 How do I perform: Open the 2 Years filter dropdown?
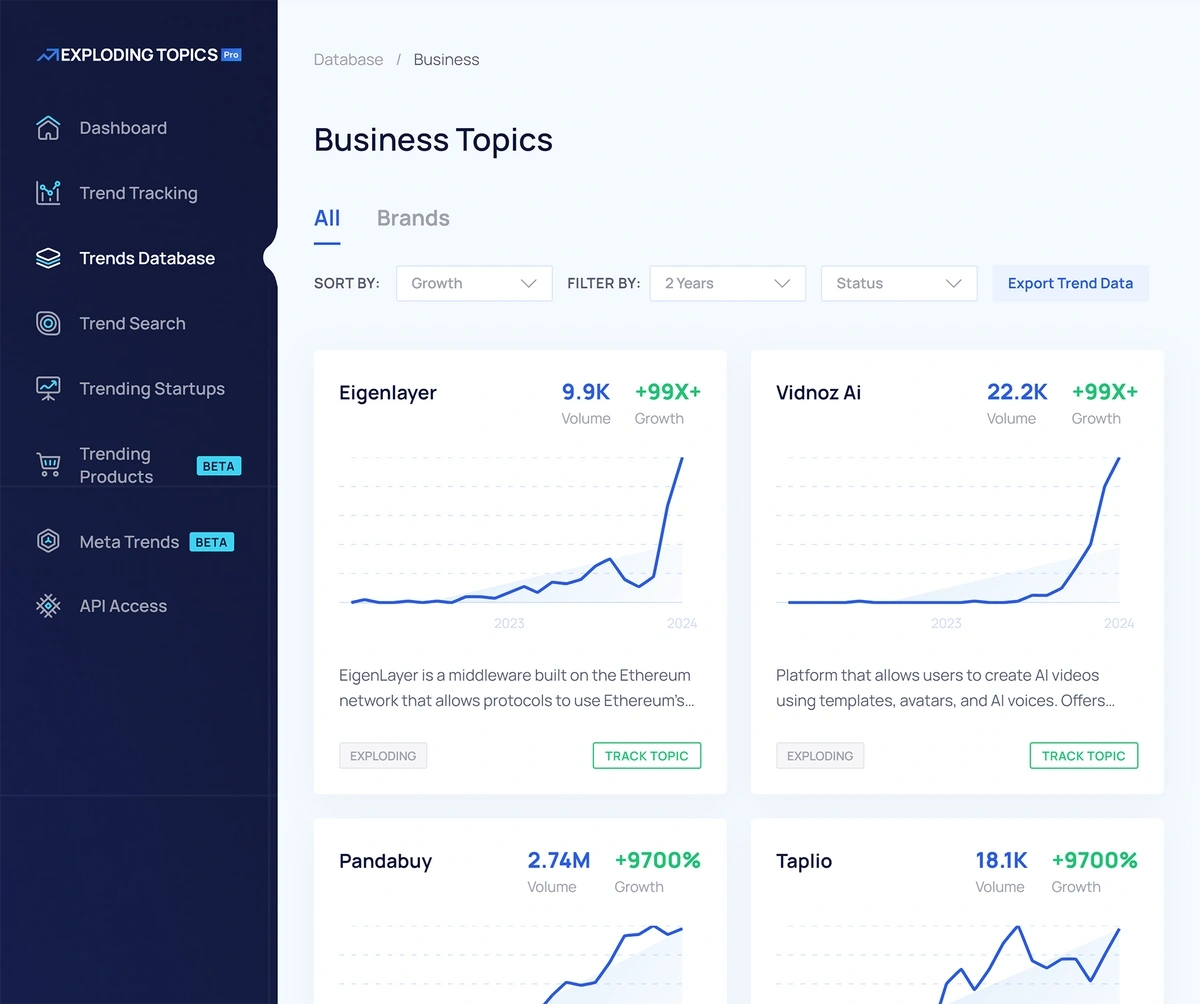pos(728,283)
